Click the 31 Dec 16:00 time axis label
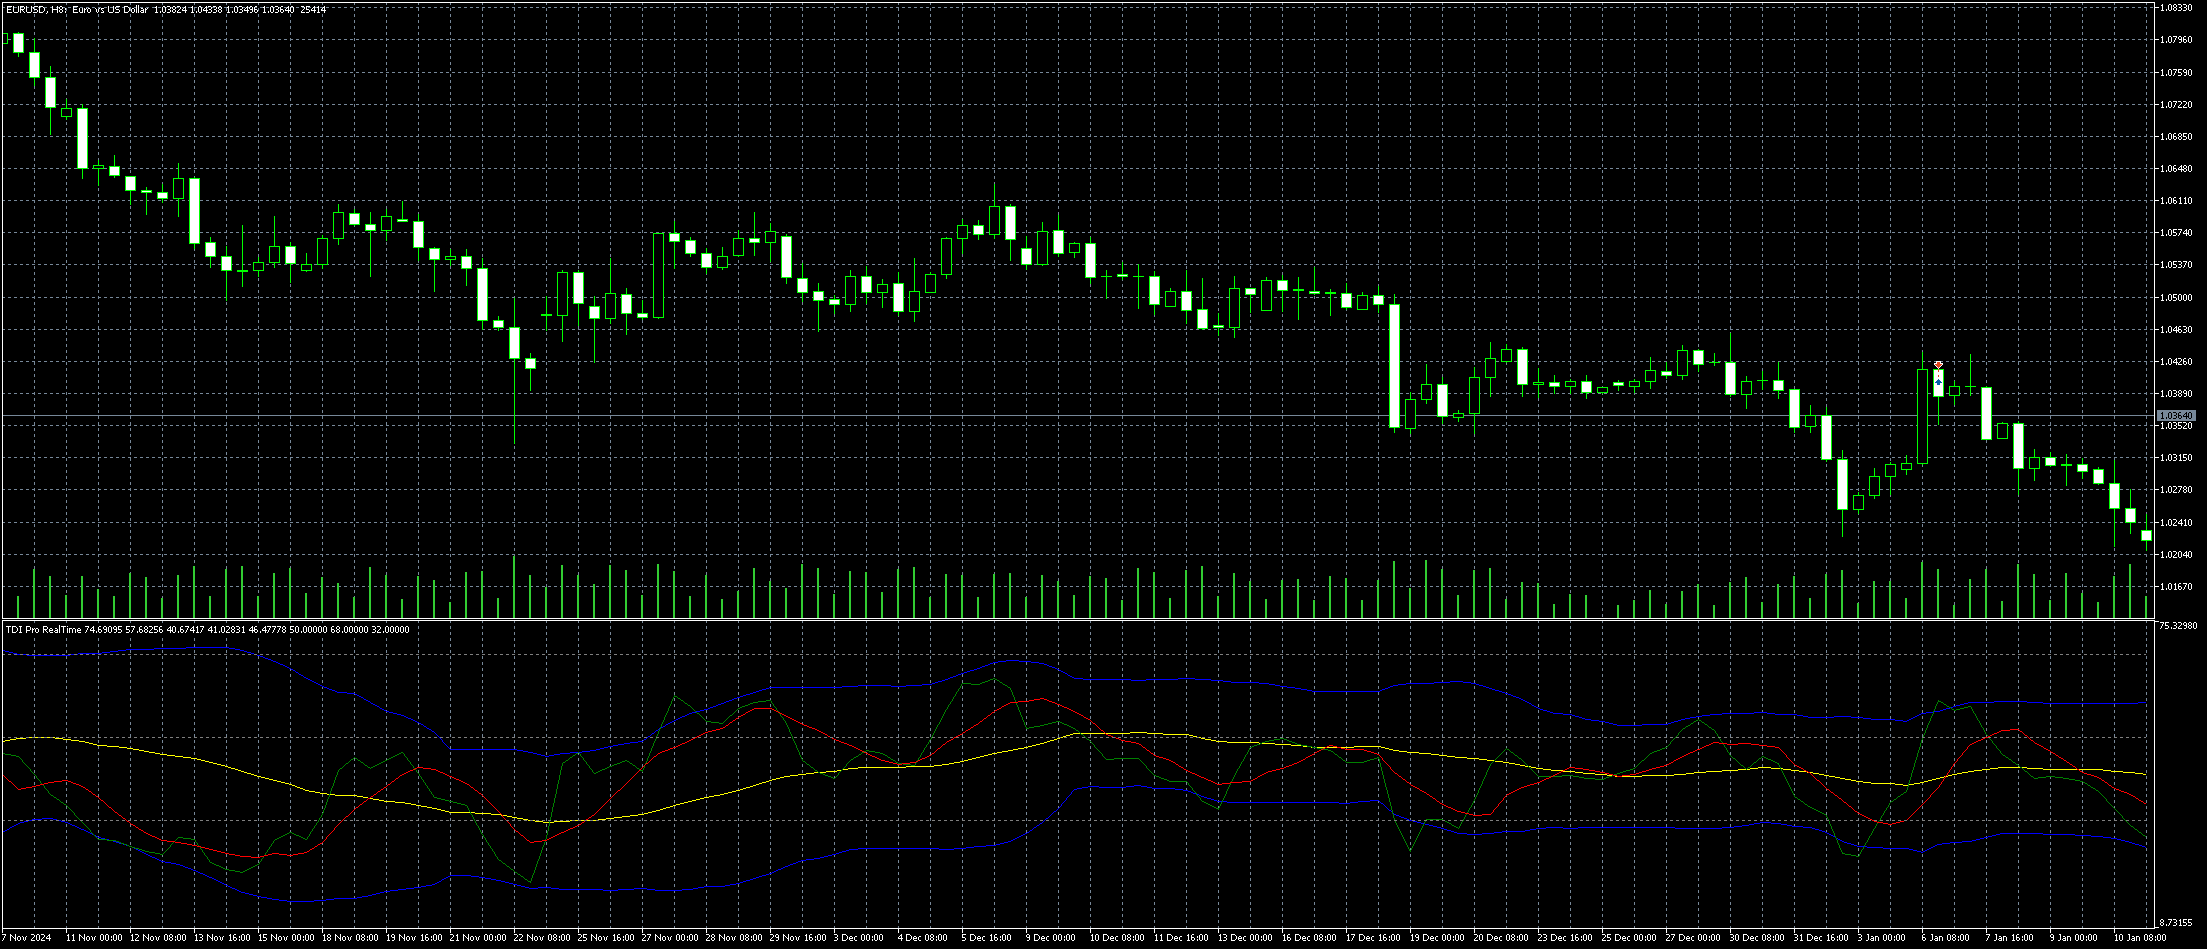This screenshot has width=2207, height=949. [x=1822, y=938]
